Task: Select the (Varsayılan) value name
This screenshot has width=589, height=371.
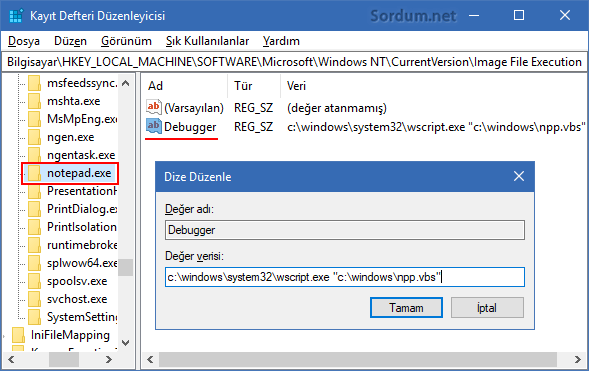Action: pos(194,108)
